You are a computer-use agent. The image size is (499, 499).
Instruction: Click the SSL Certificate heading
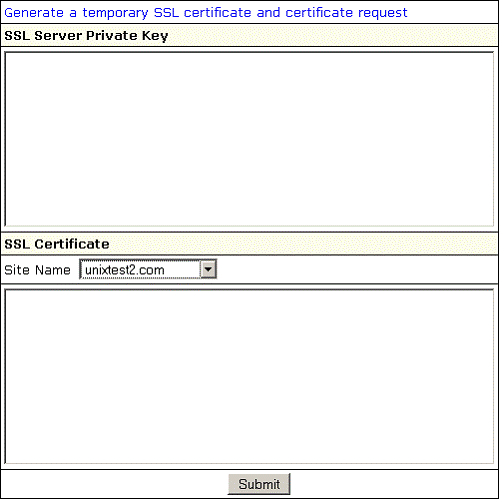pyautogui.click(x=57, y=244)
